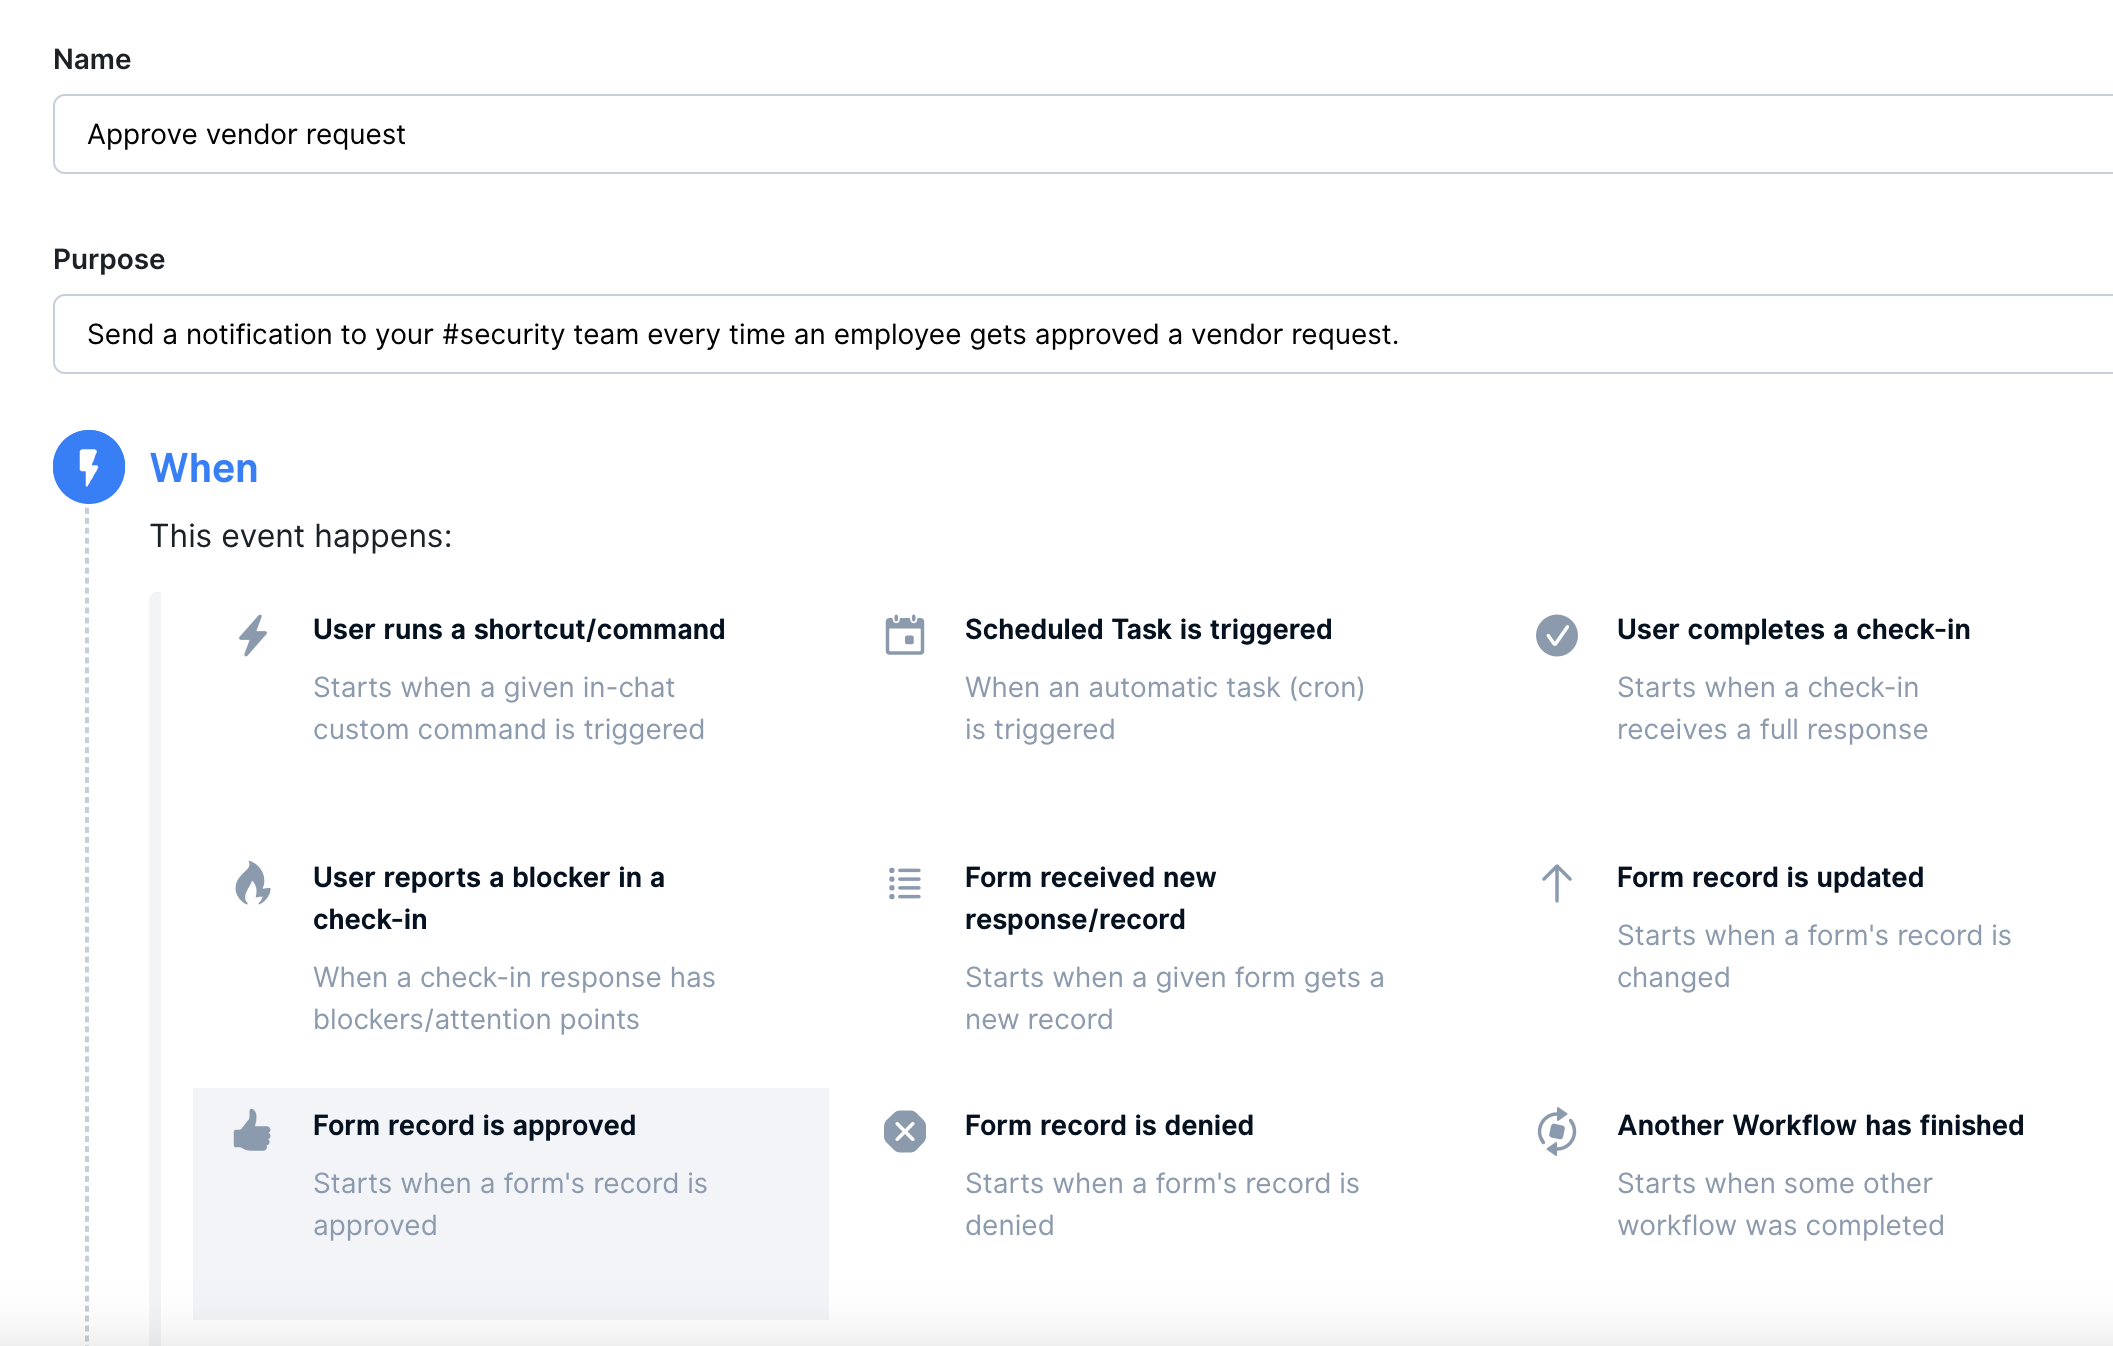The image size is (2113, 1346).
Task: Click the check-in checkmark circle icon
Action: coord(1557,635)
